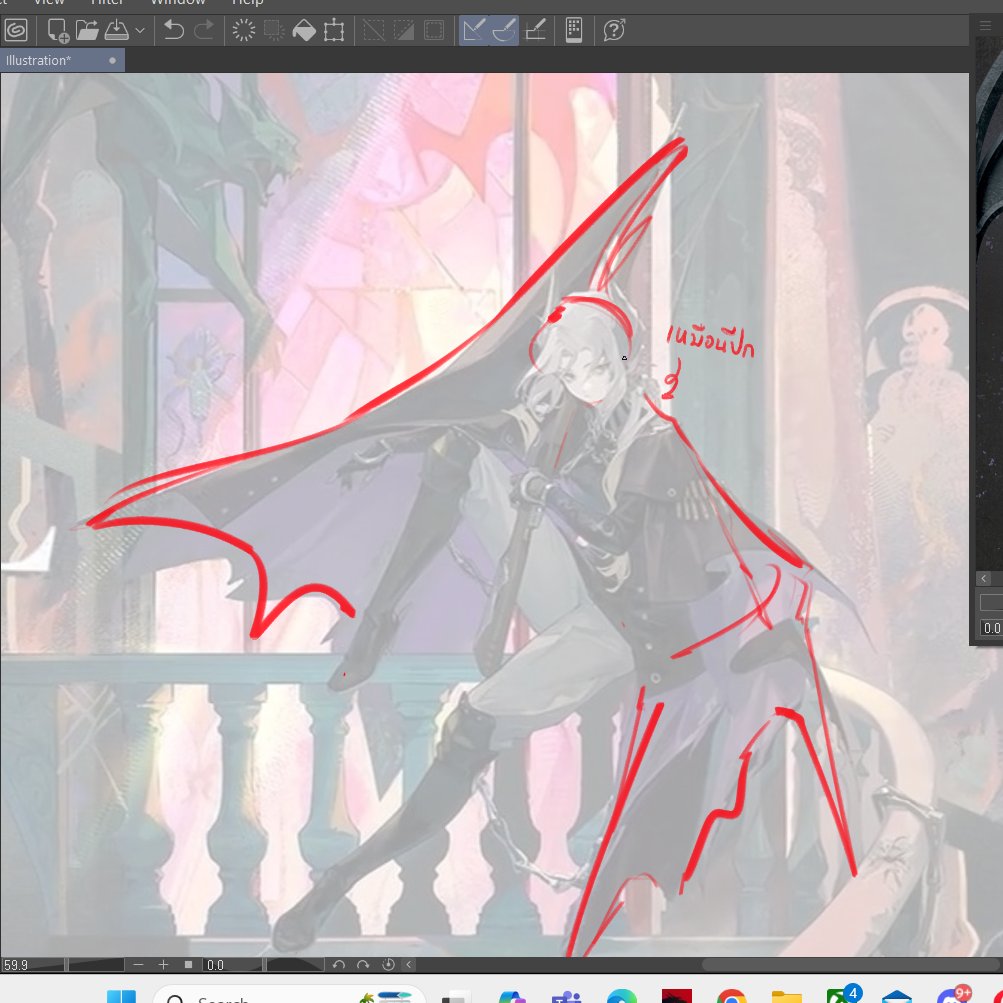Launch Google Chrome from taskbar
This screenshot has width=1003, height=1003.
pyautogui.click(x=731, y=997)
